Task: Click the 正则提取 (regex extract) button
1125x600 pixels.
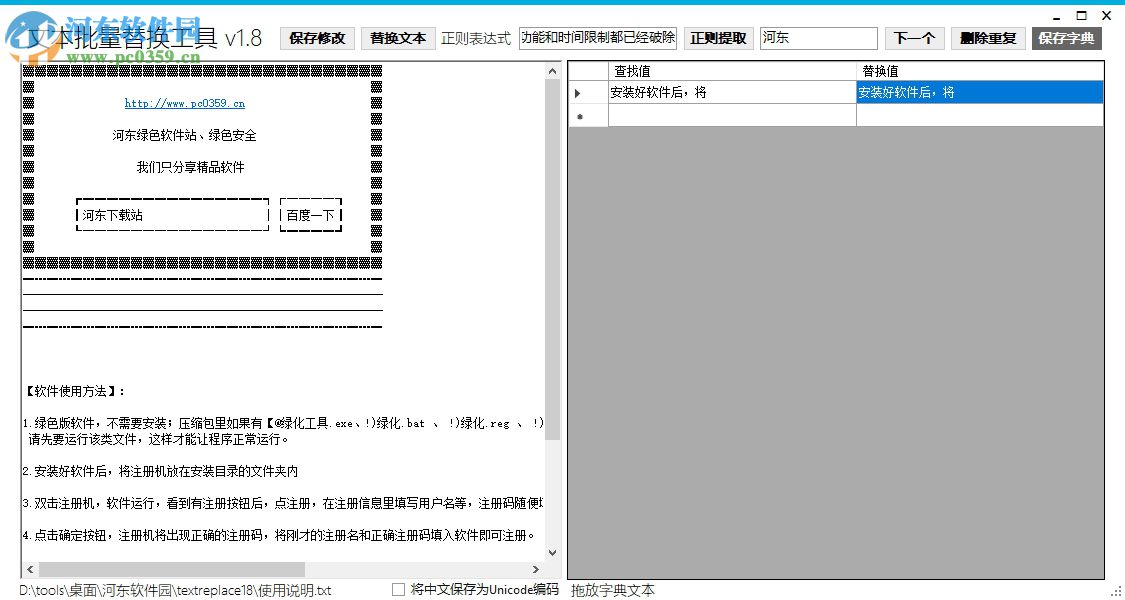Action: pyautogui.click(x=717, y=38)
